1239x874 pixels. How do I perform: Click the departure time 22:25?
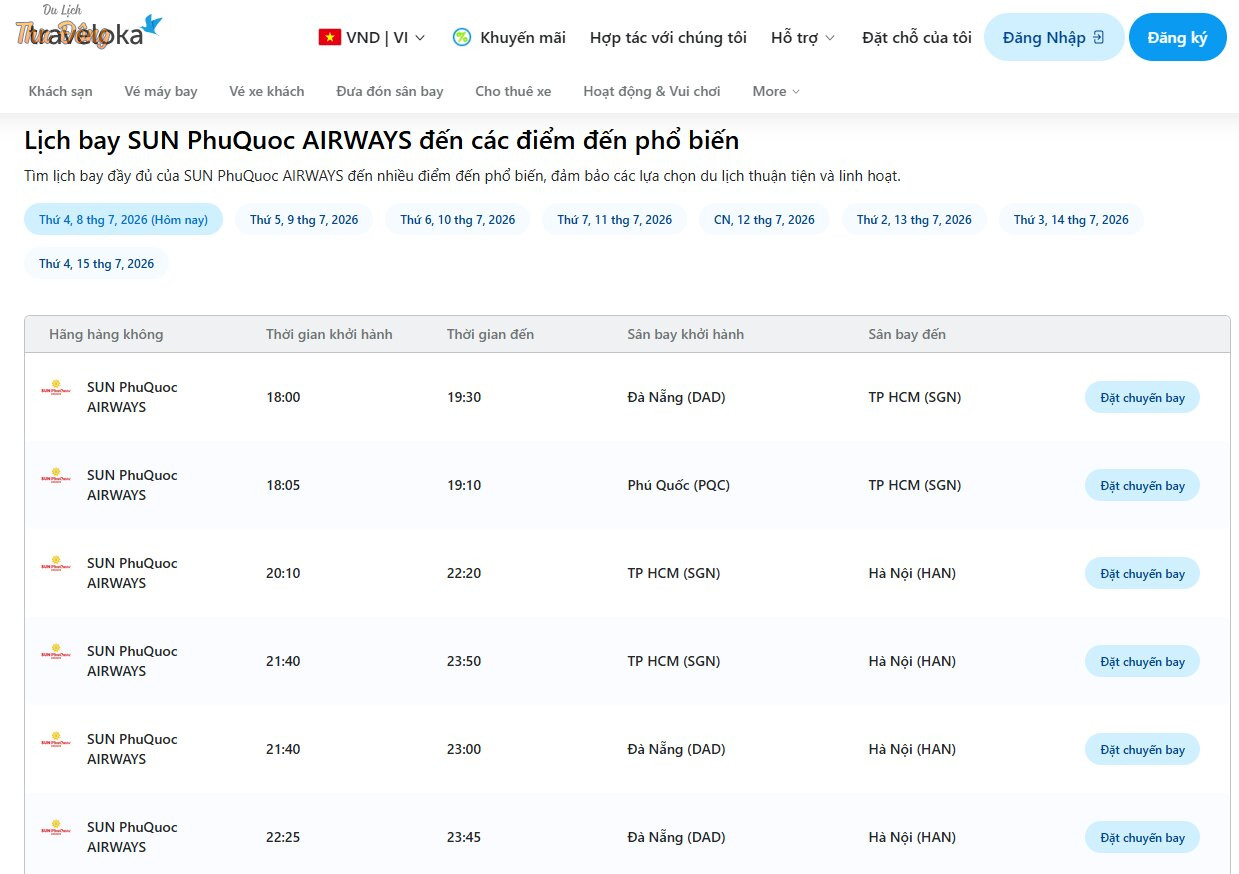pyautogui.click(x=283, y=837)
